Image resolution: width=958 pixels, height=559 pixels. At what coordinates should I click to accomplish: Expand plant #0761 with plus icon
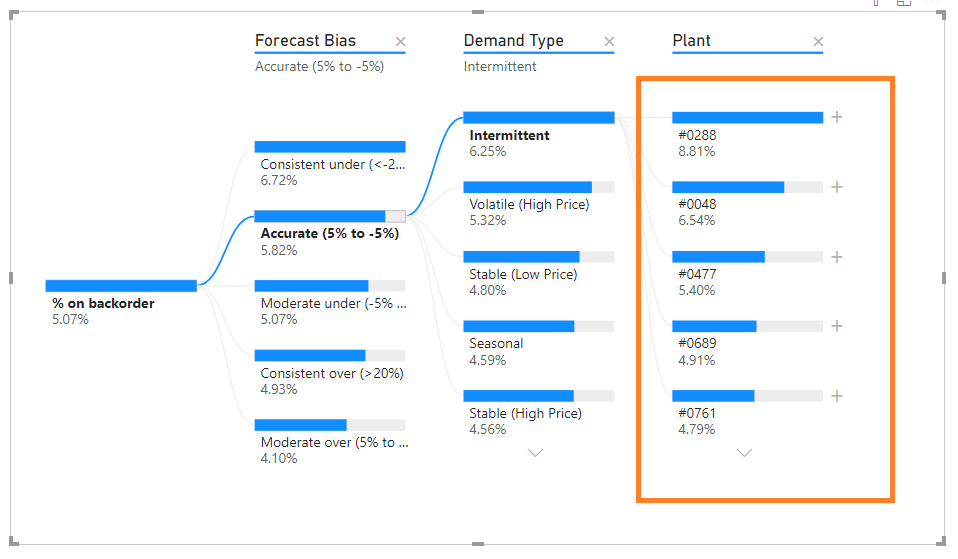(837, 396)
